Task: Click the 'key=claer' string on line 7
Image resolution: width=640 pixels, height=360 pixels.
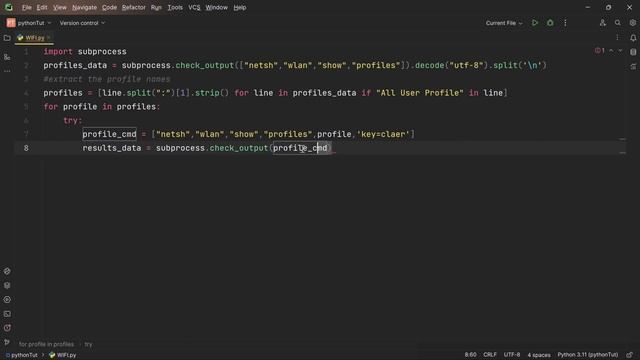Action: click(383, 134)
